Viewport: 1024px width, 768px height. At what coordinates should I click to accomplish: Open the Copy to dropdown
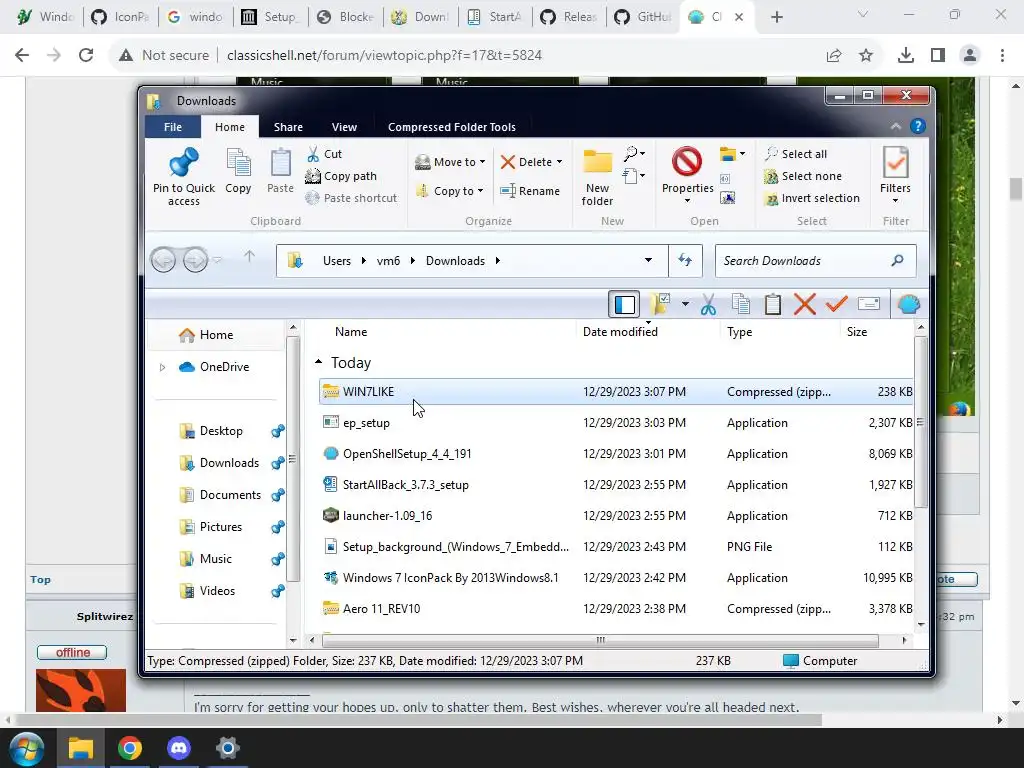(x=450, y=191)
